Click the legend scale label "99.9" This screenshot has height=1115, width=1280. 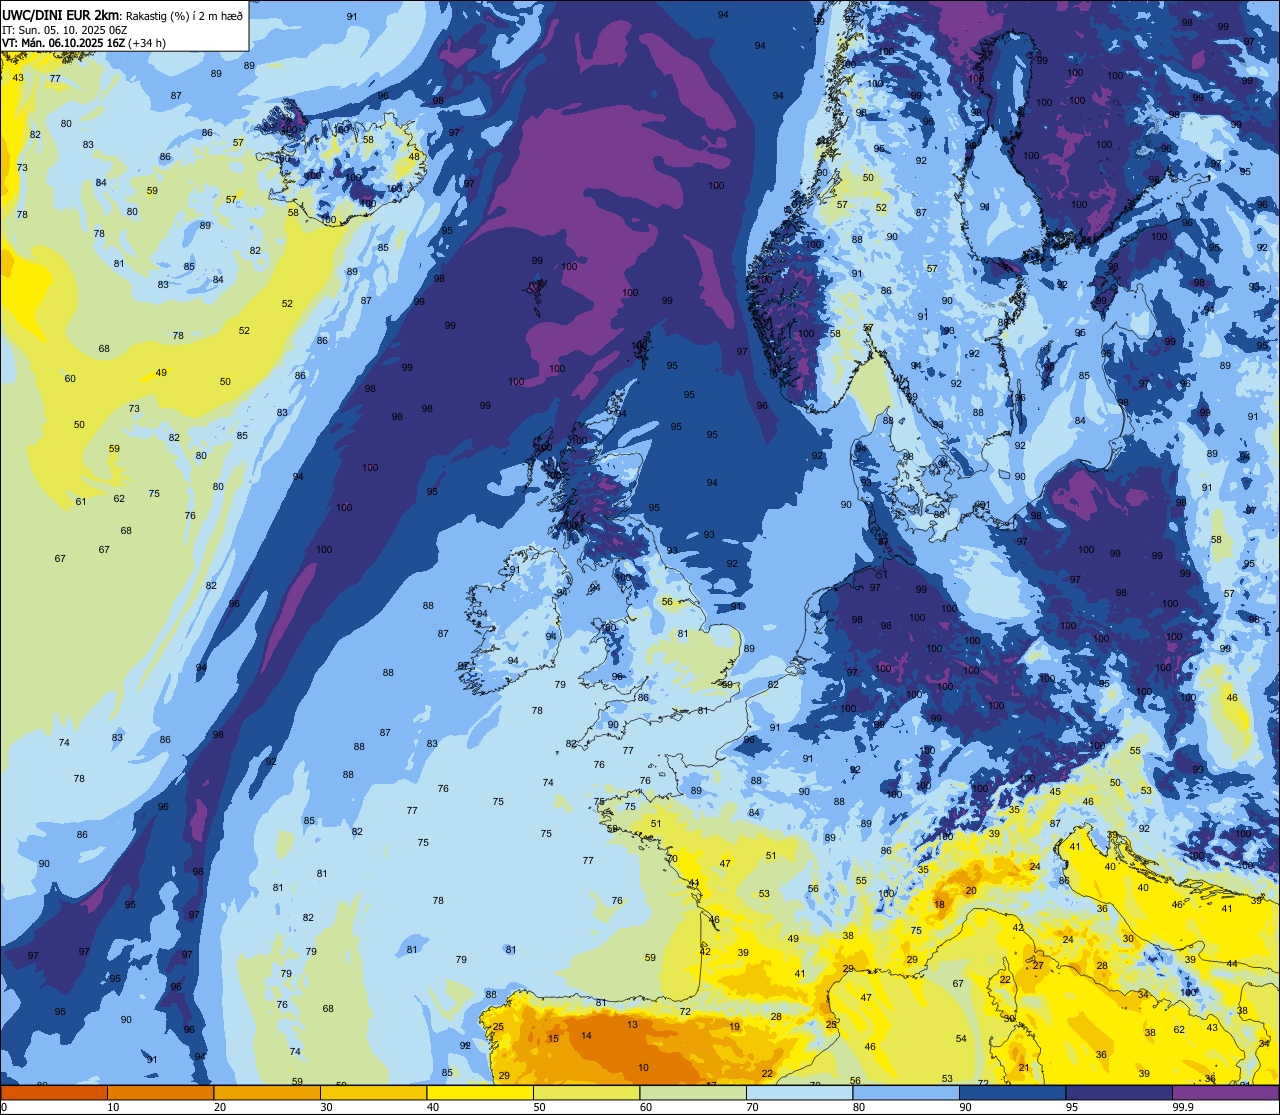[x=1183, y=1107]
